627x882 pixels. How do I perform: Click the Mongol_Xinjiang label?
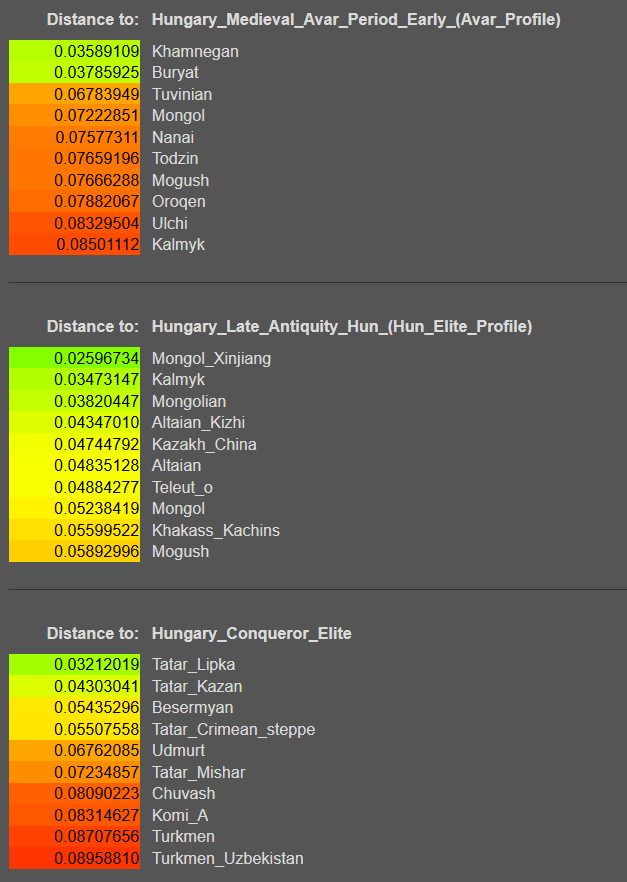[211, 358]
